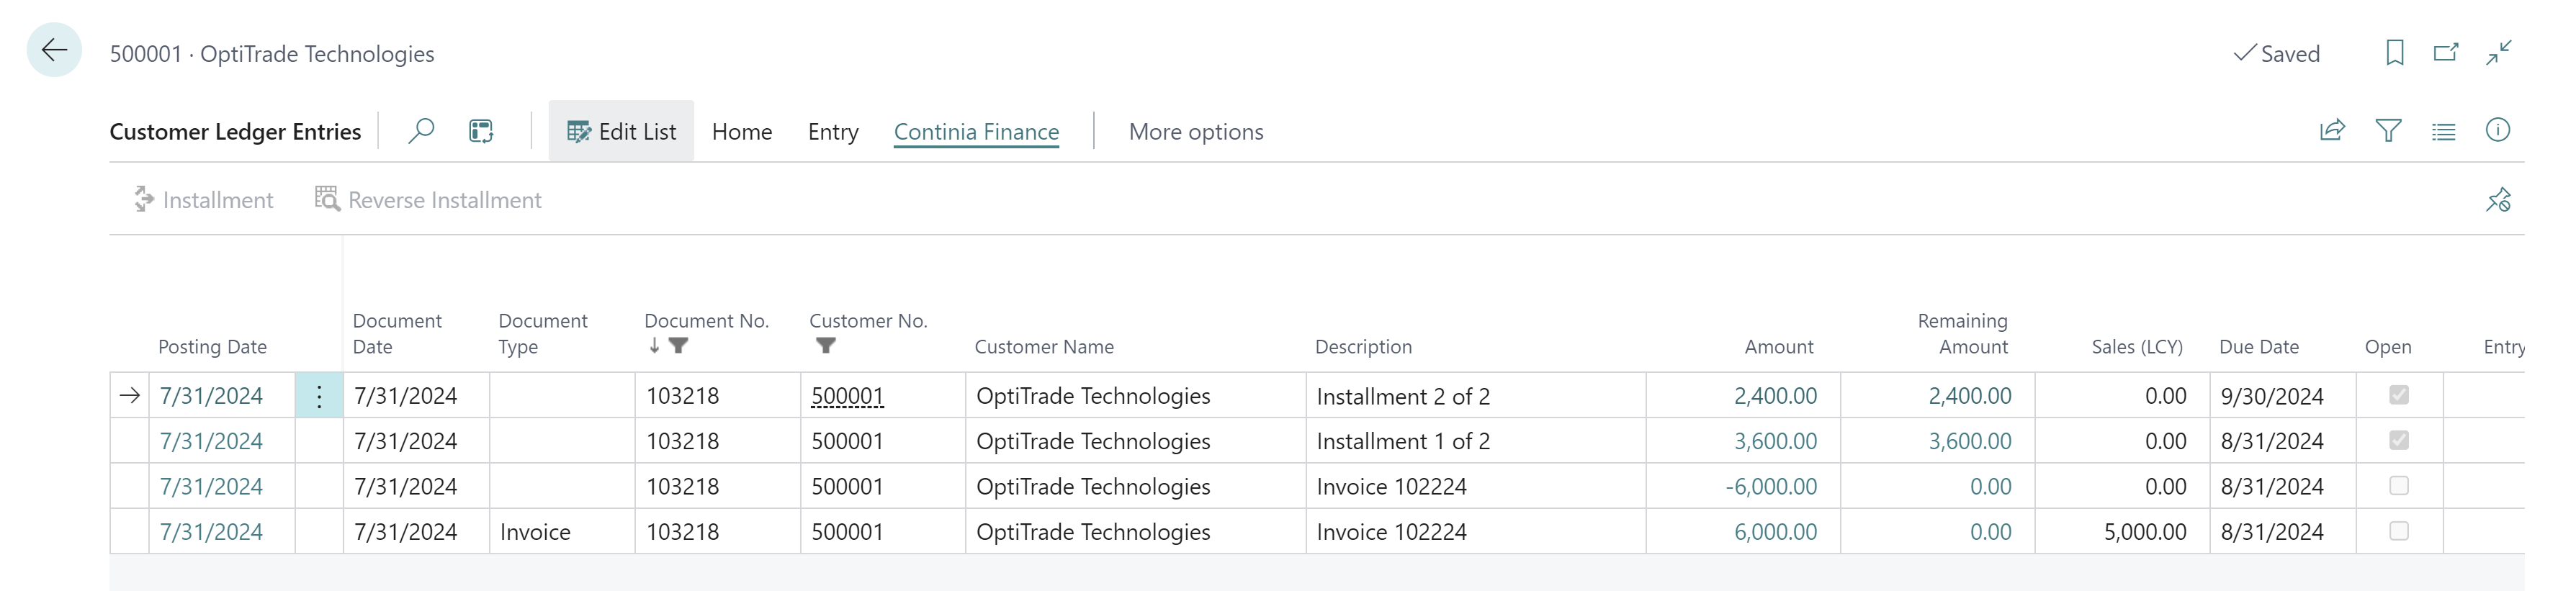Click the Saved status indicator

tap(2276, 54)
